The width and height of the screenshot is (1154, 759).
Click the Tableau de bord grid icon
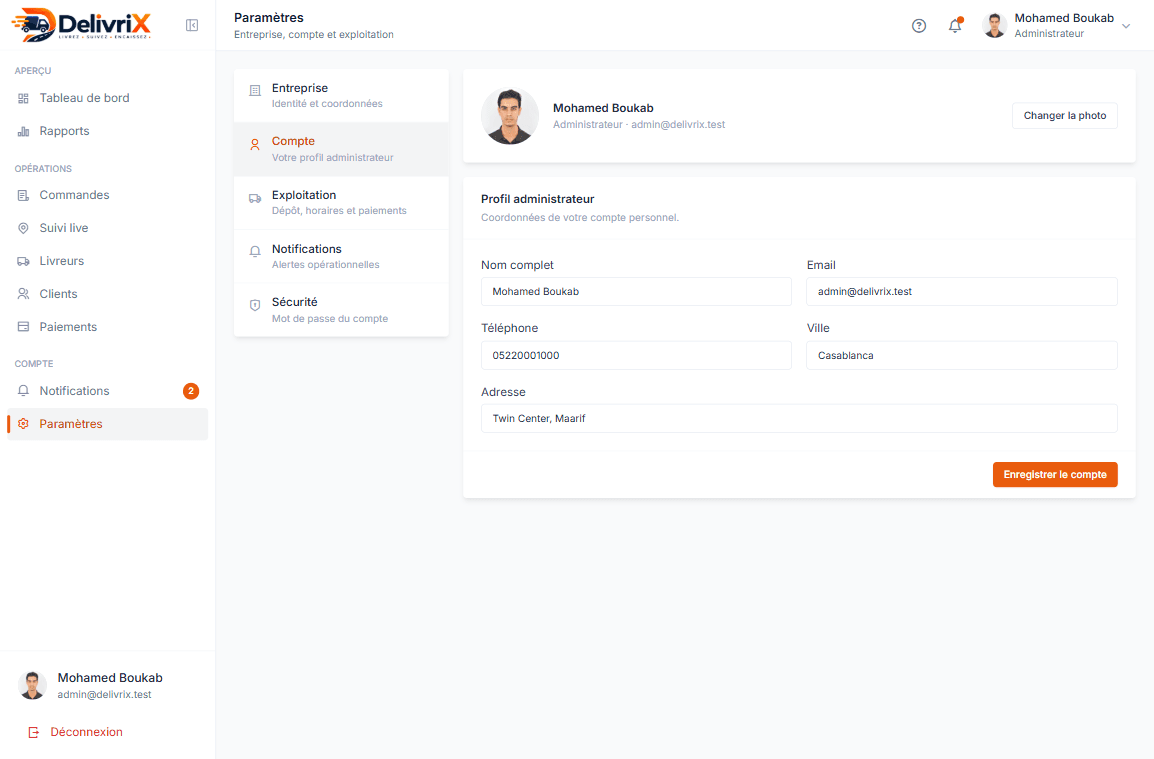point(24,98)
